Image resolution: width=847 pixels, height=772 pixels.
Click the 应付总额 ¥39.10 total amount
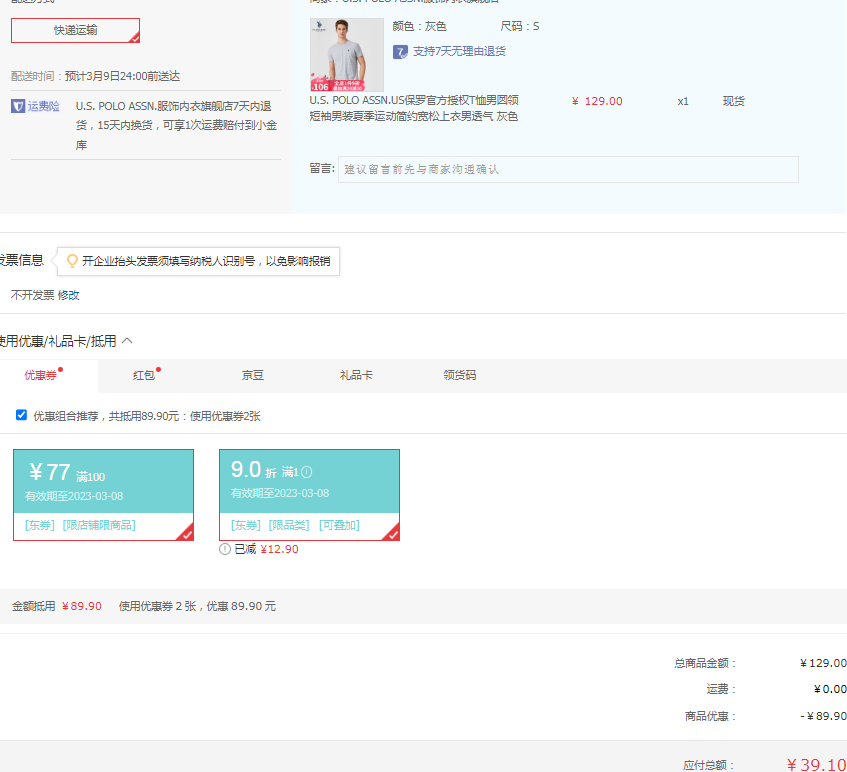click(816, 764)
